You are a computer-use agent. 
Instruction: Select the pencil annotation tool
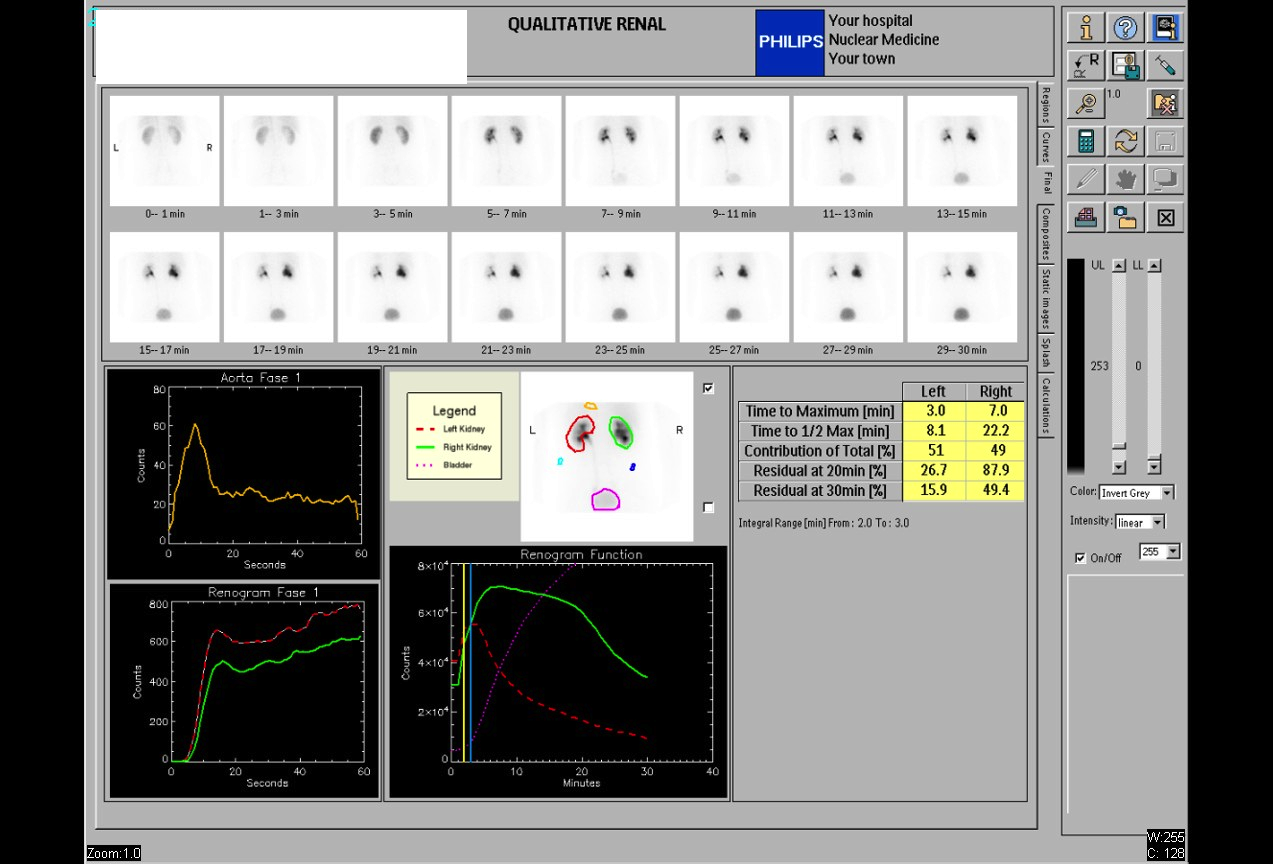coord(1086,179)
